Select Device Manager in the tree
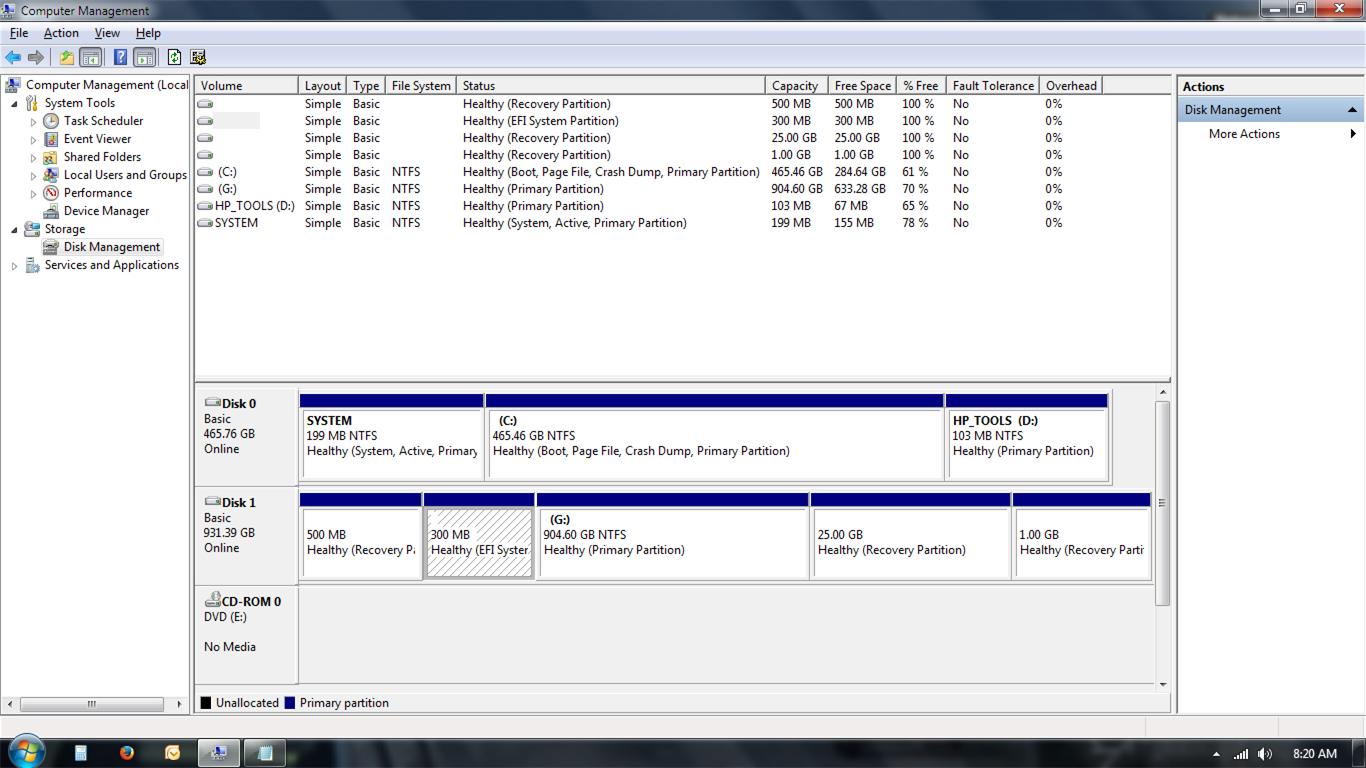1366x768 pixels. [x=106, y=211]
